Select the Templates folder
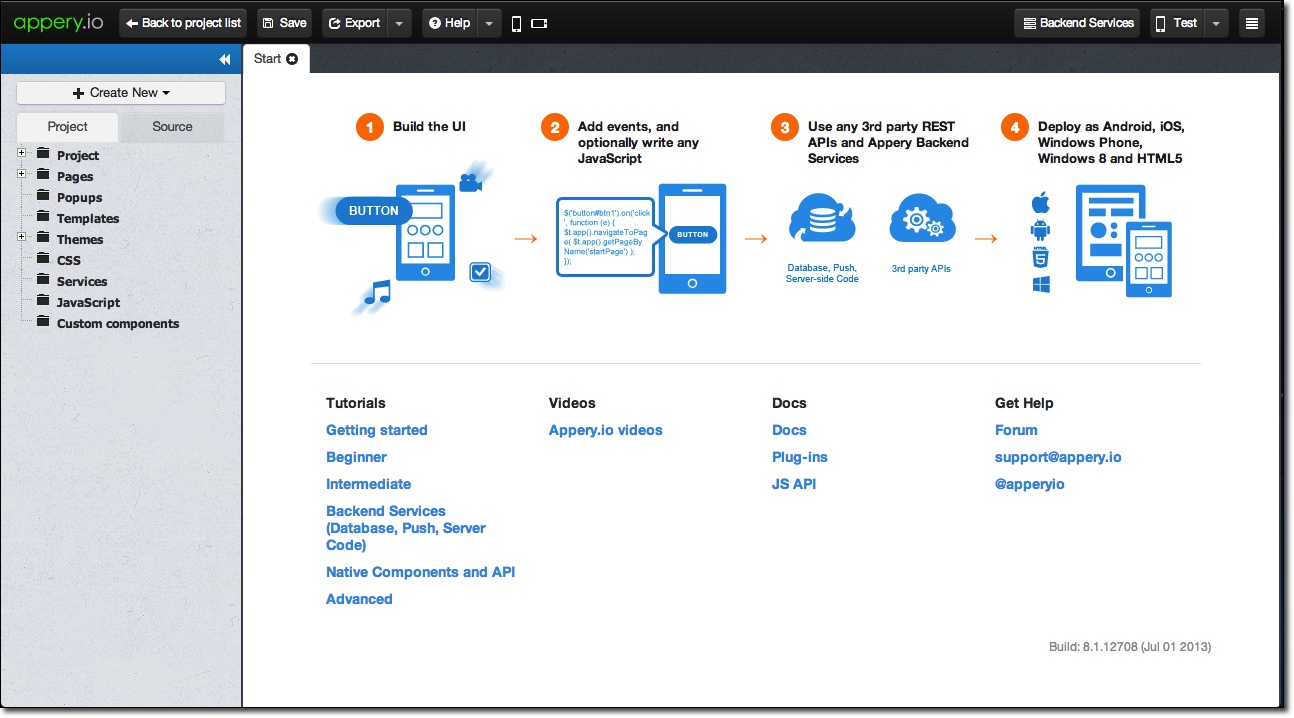Viewport: 1294px width, 718px height. coord(88,218)
